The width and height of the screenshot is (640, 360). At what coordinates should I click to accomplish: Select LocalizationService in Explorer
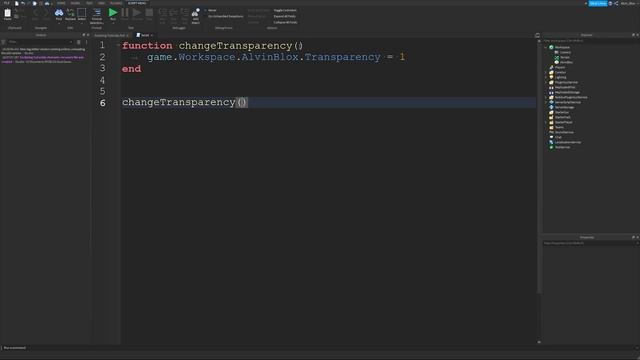(x=567, y=142)
